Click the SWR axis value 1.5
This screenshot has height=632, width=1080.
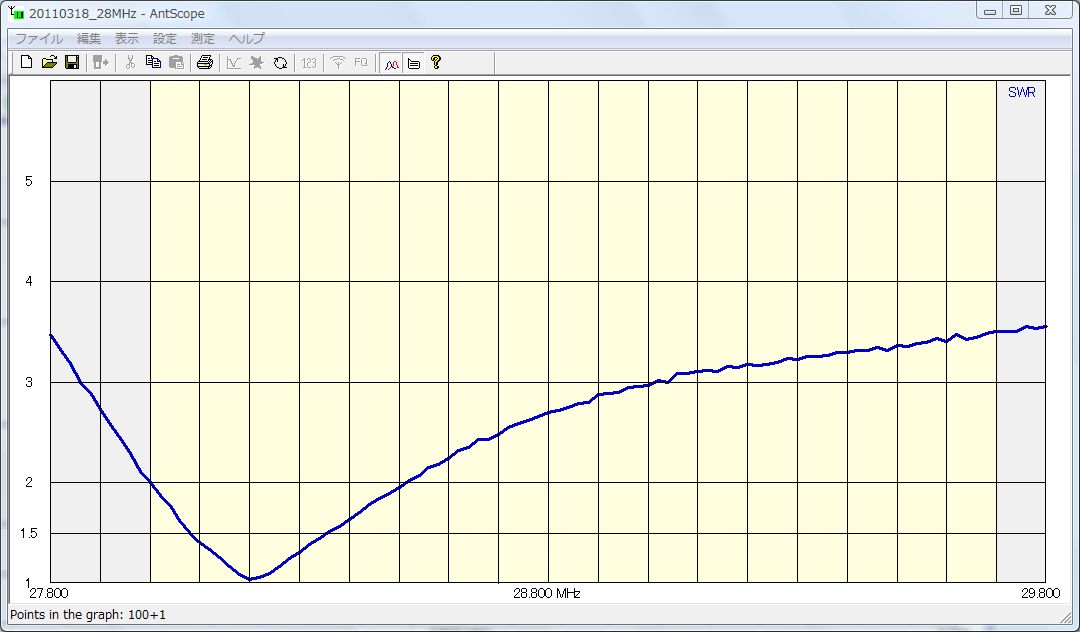[x=28, y=534]
